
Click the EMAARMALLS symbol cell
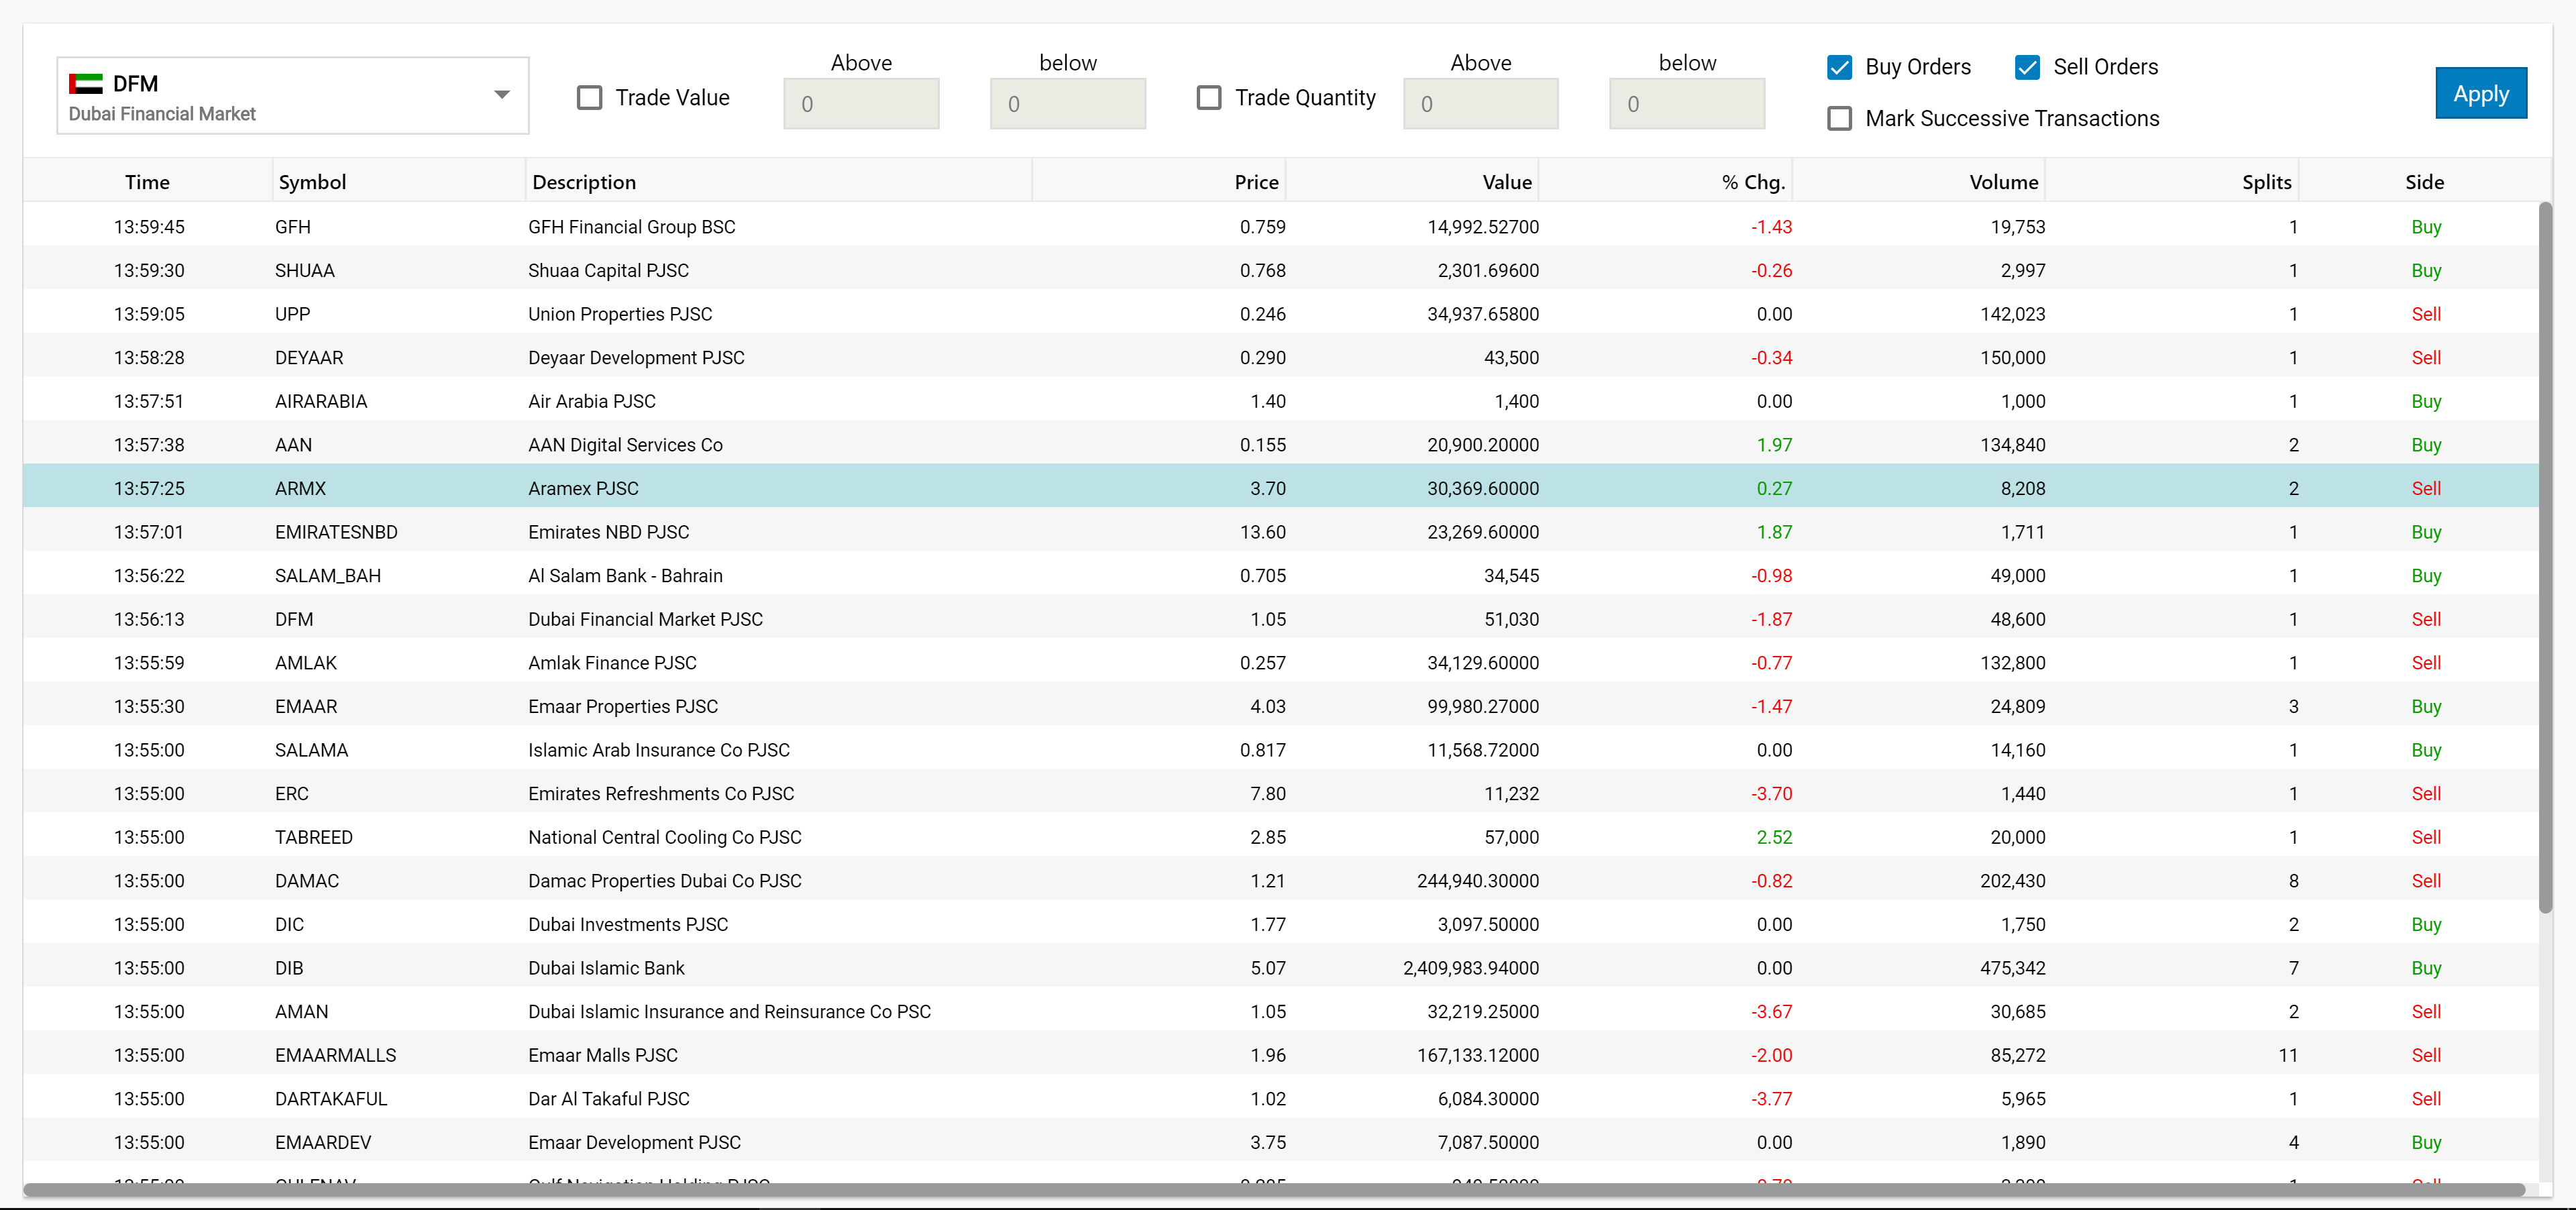pyautogui.click(x=335, y=1055)
